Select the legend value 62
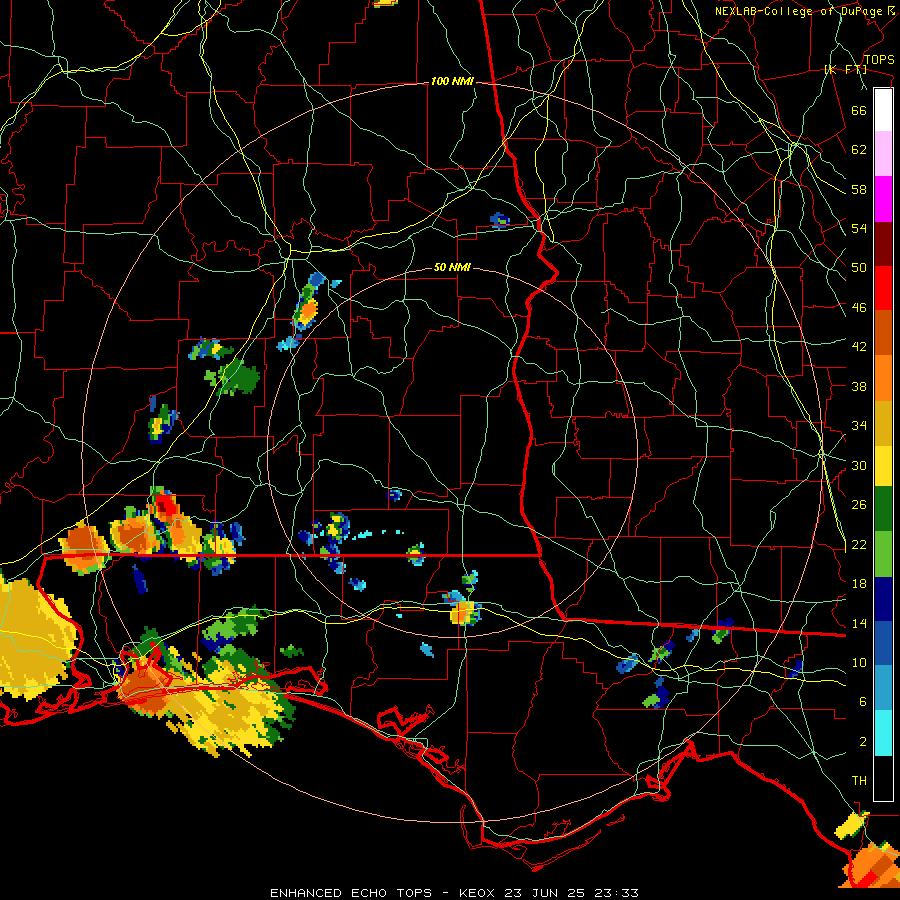The width and height of the screenshot is (900, 900). click(x=859, y=149)
